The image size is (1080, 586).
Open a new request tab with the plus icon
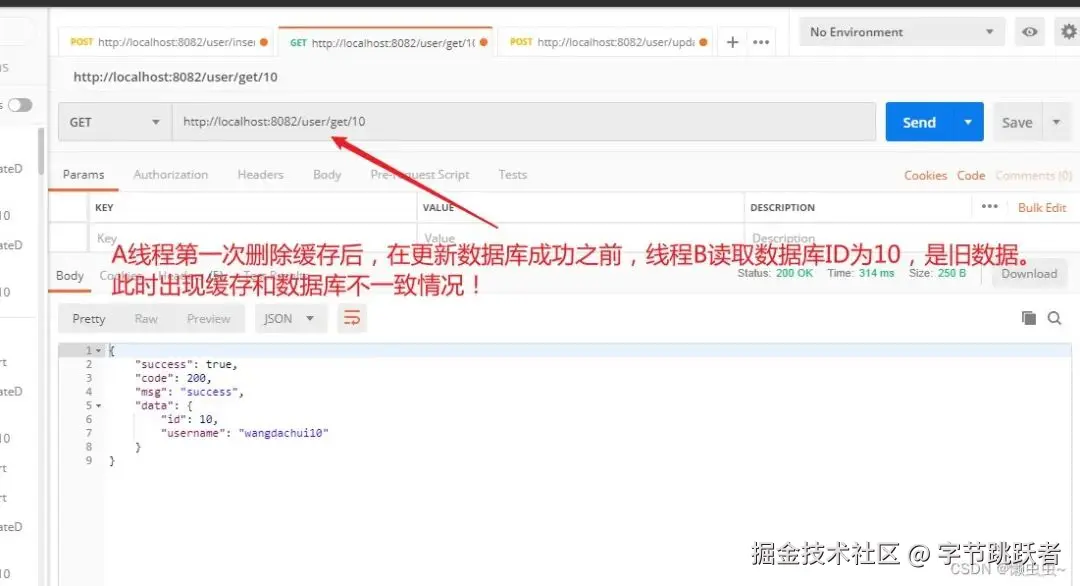point(734,40)
